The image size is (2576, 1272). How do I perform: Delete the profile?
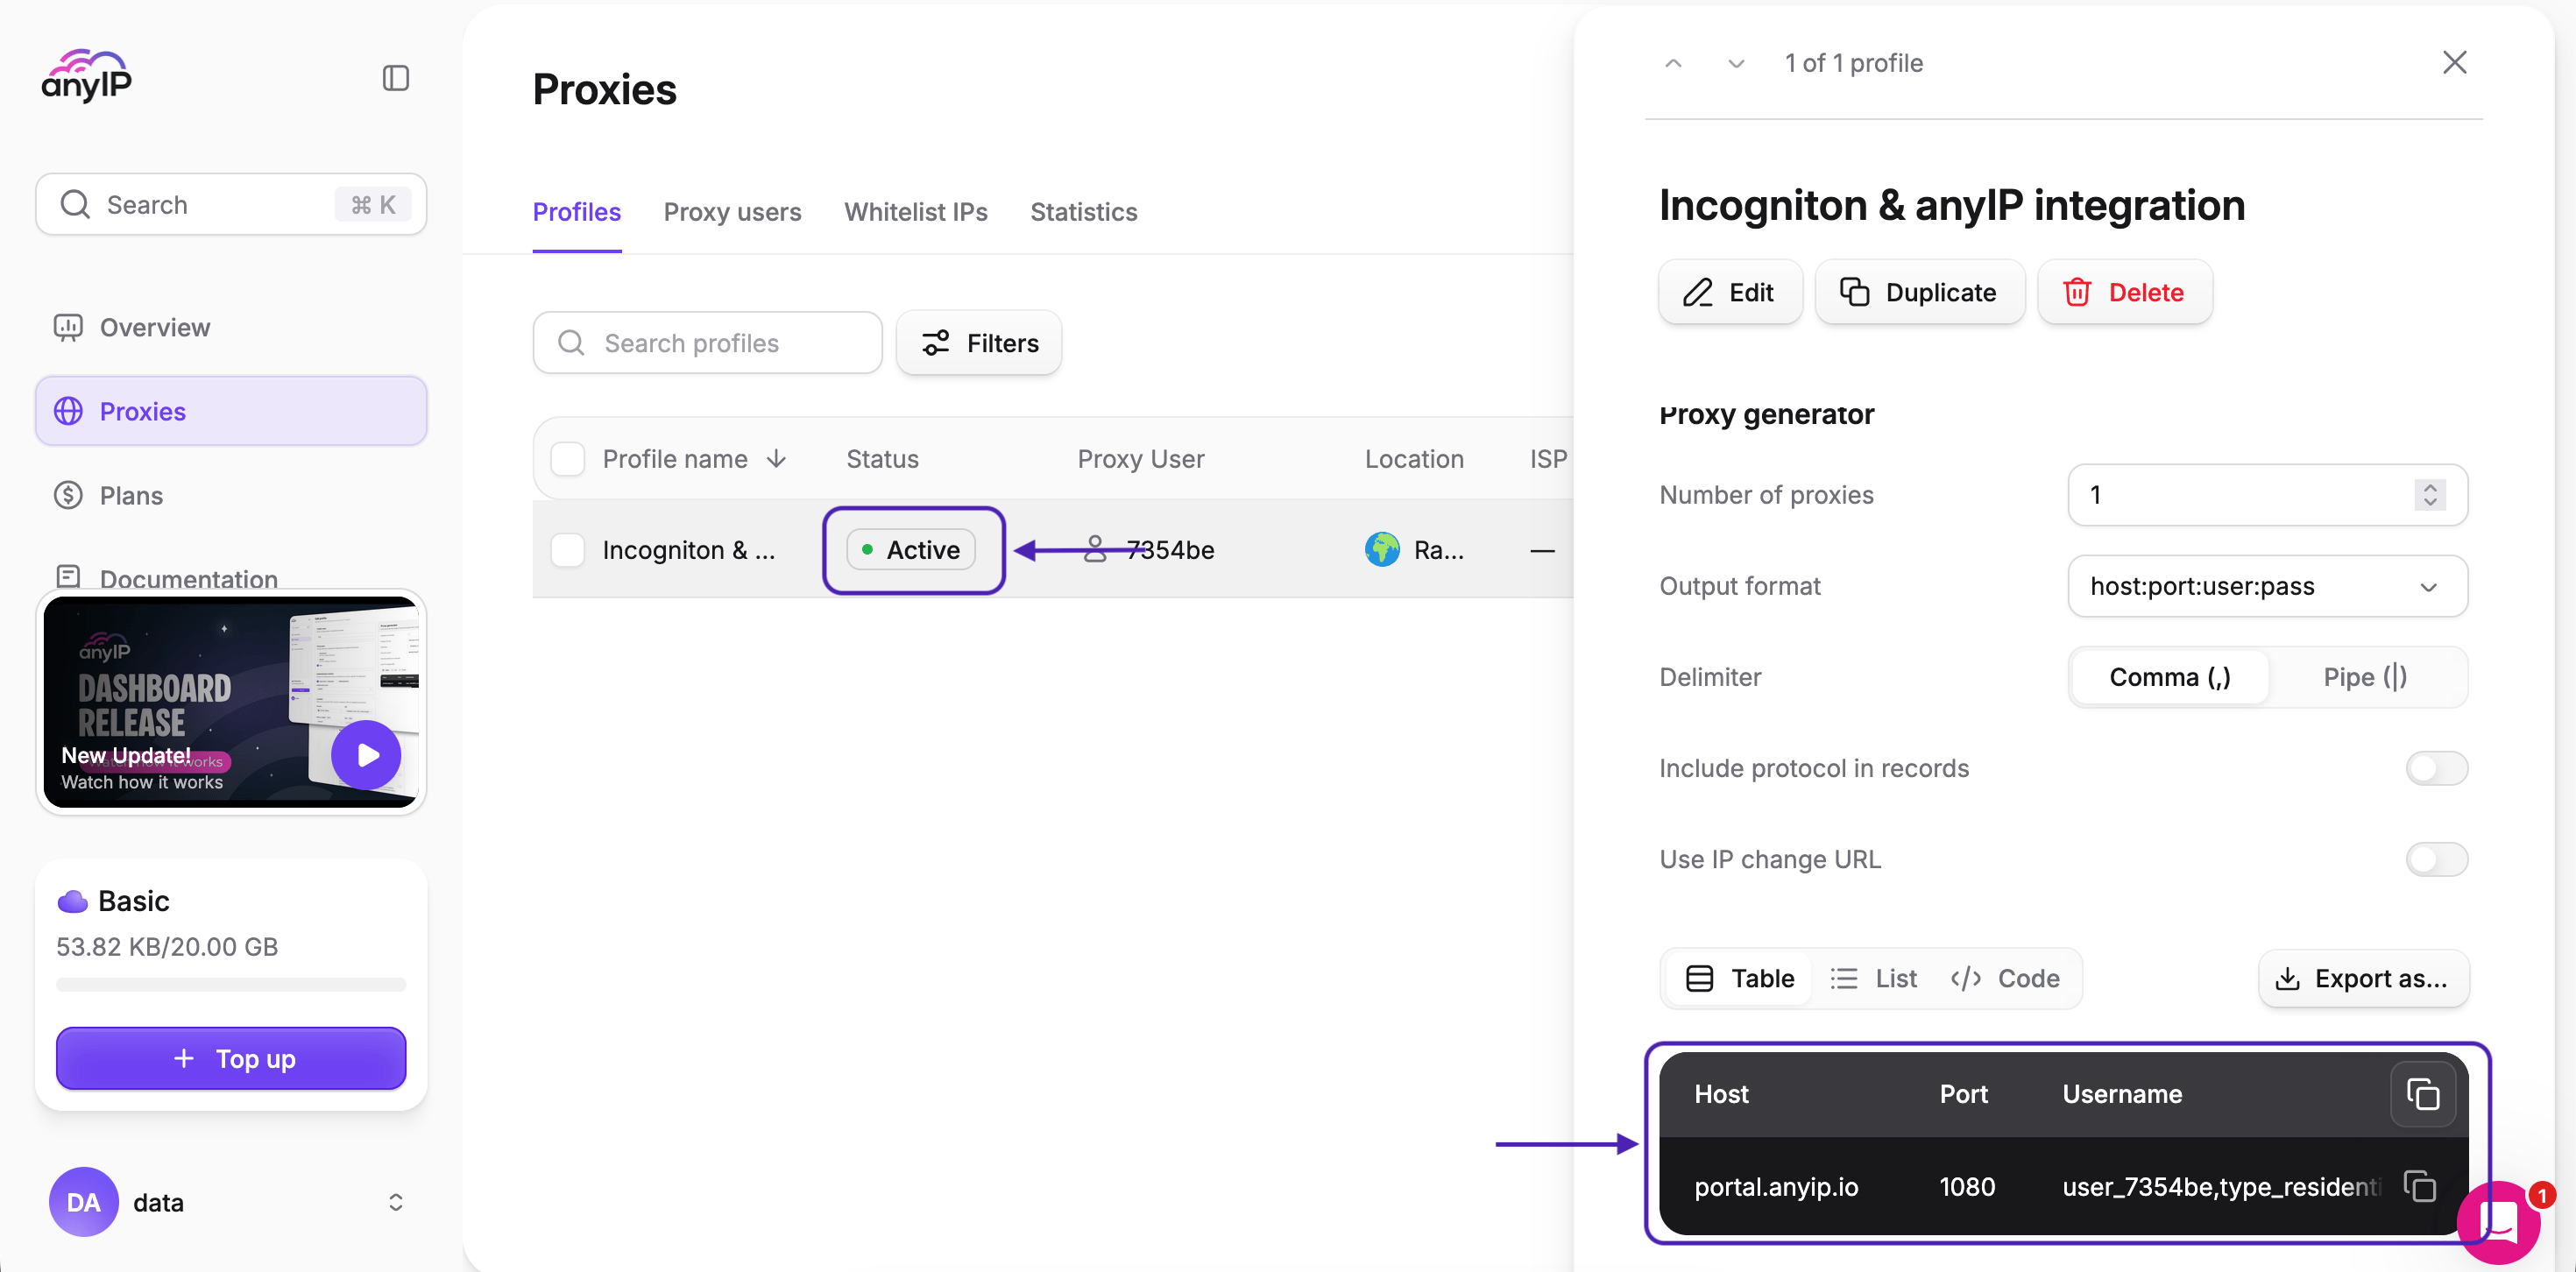click(x=2125, y=292)
